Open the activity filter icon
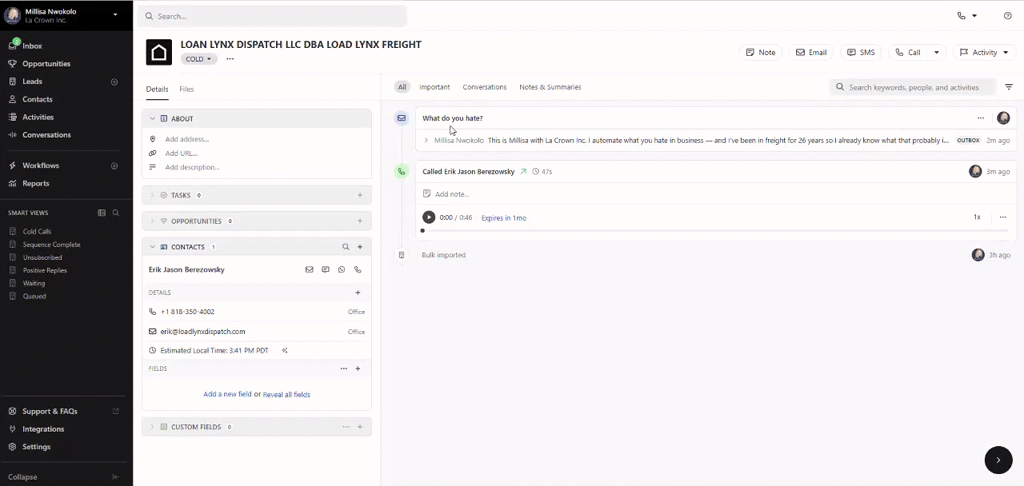The height and width of the screenshot is (486, 1024). click(1009, 87)
